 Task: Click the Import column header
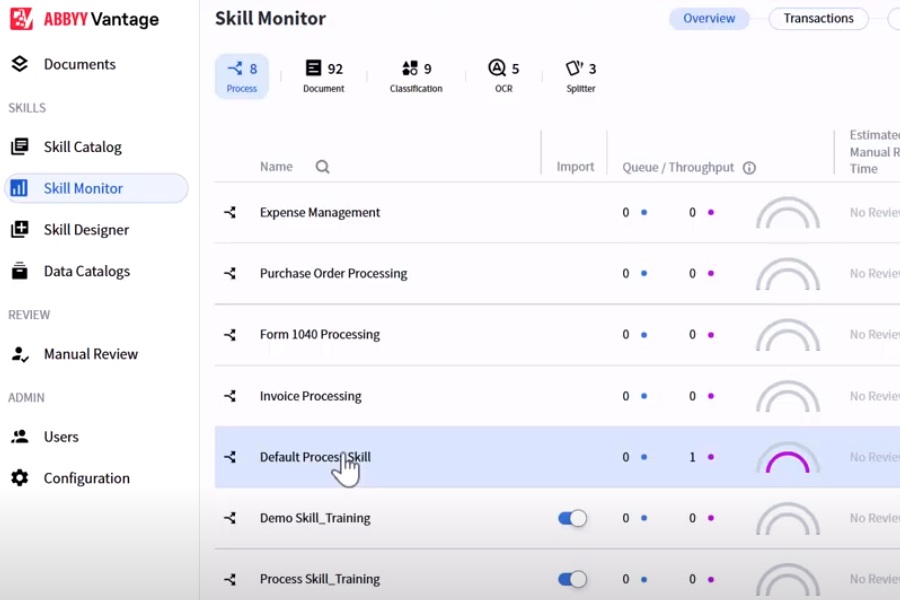(575, 167)
